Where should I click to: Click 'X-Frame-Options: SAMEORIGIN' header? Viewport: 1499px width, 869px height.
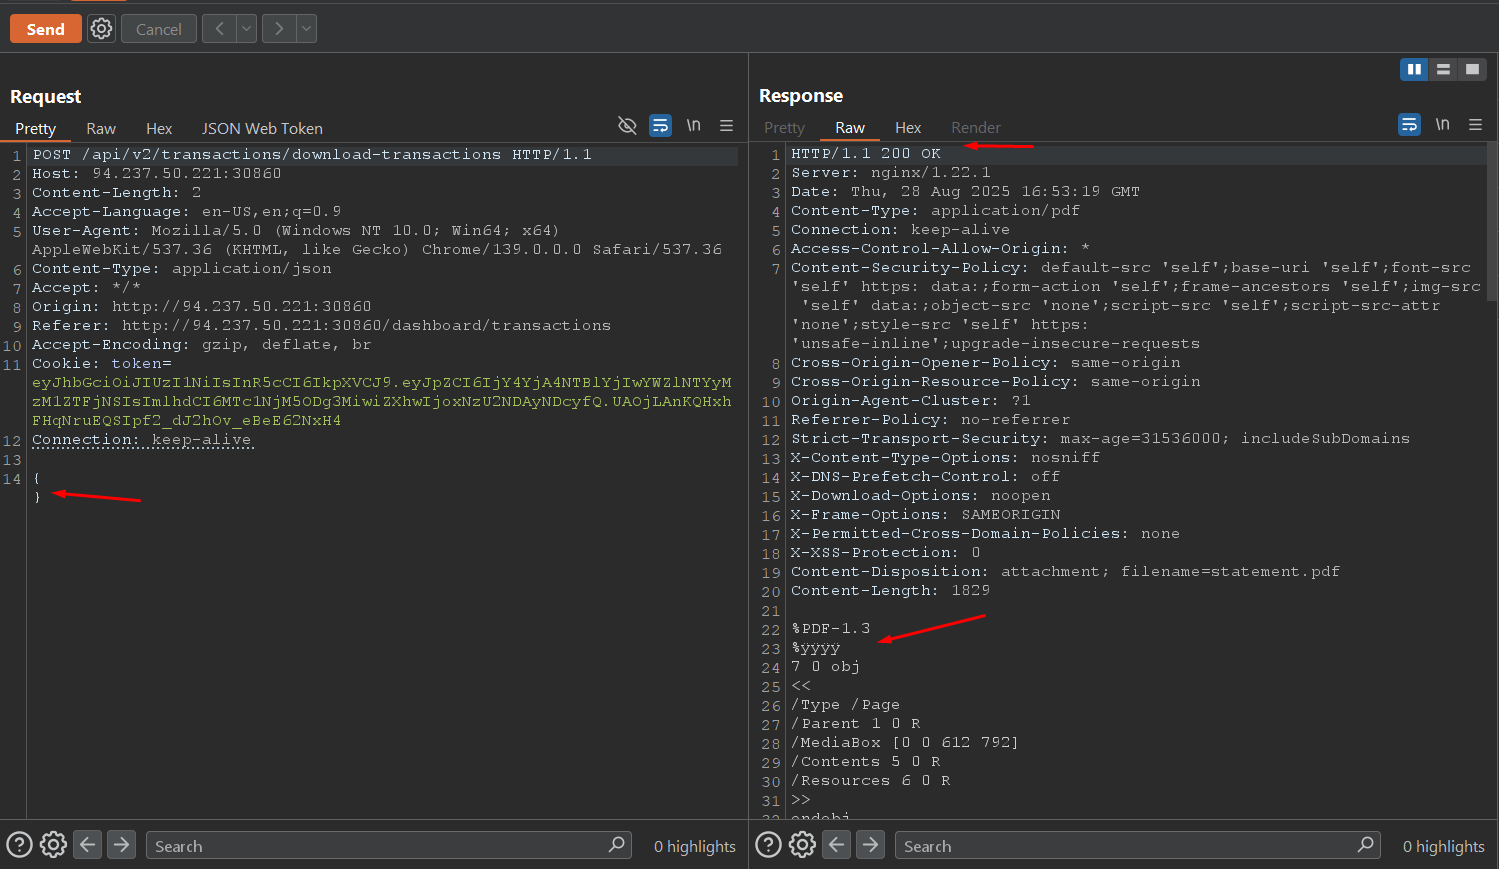tap(926, 515)
